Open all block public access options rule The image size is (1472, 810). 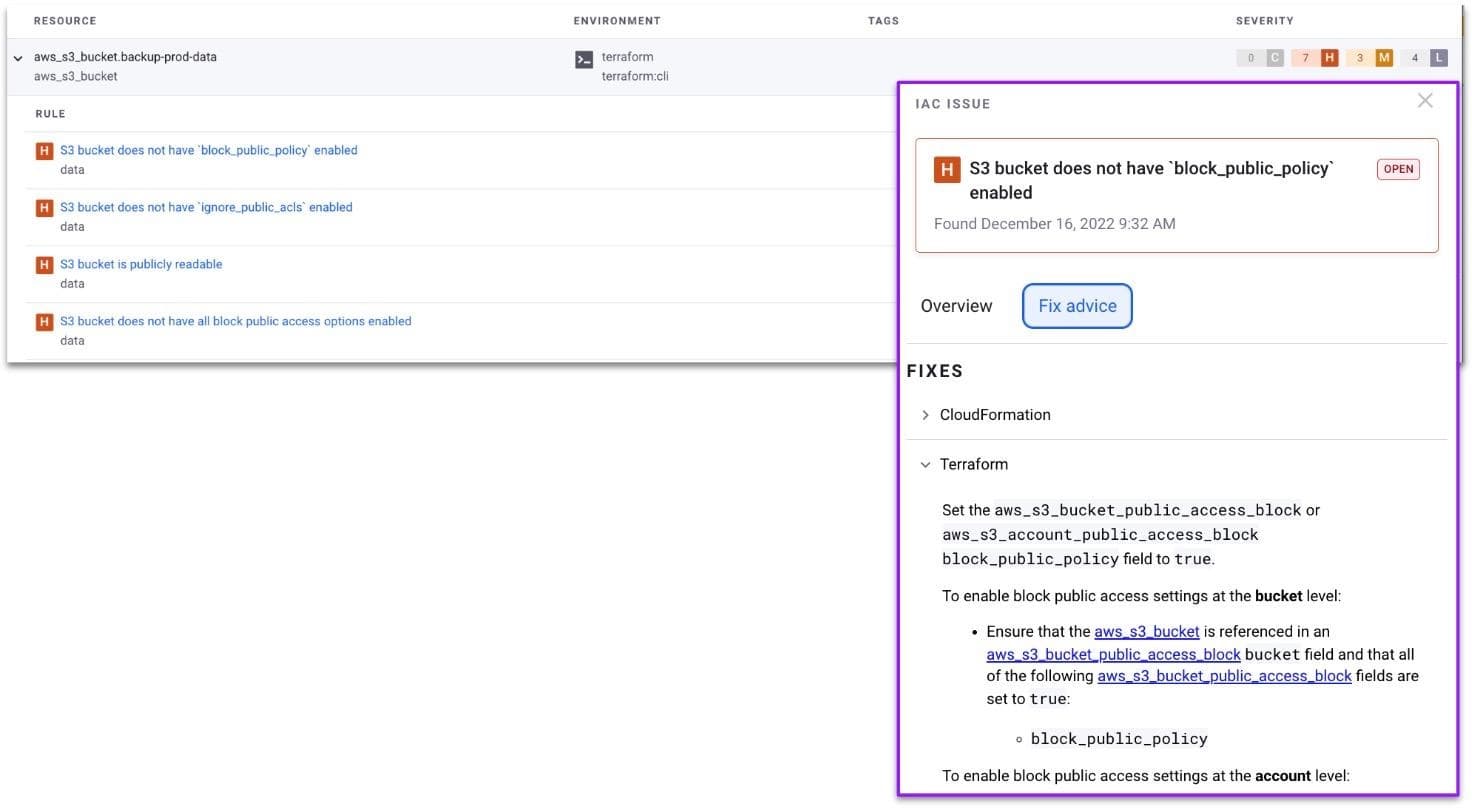click(235, 321)
